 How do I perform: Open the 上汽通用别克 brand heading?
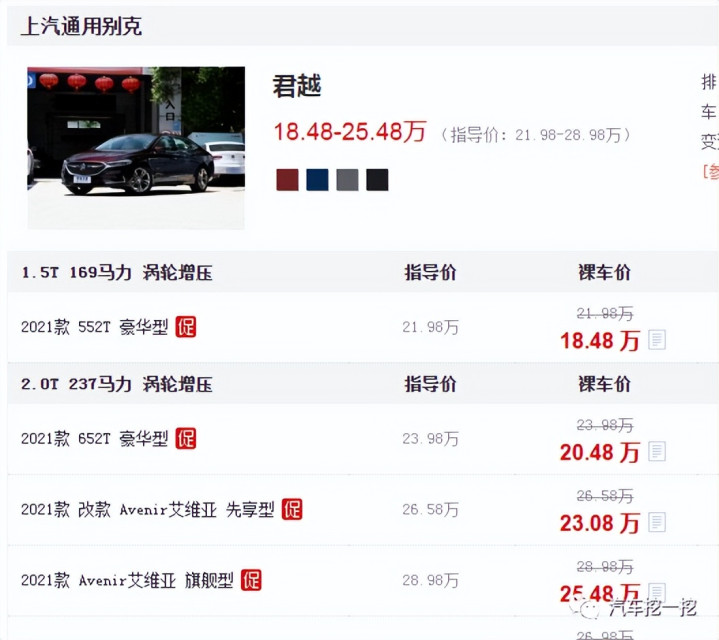[82, 26]
